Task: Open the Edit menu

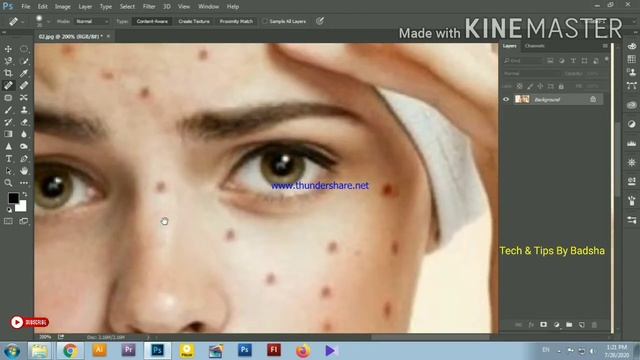Action: [x=42, y=7]
